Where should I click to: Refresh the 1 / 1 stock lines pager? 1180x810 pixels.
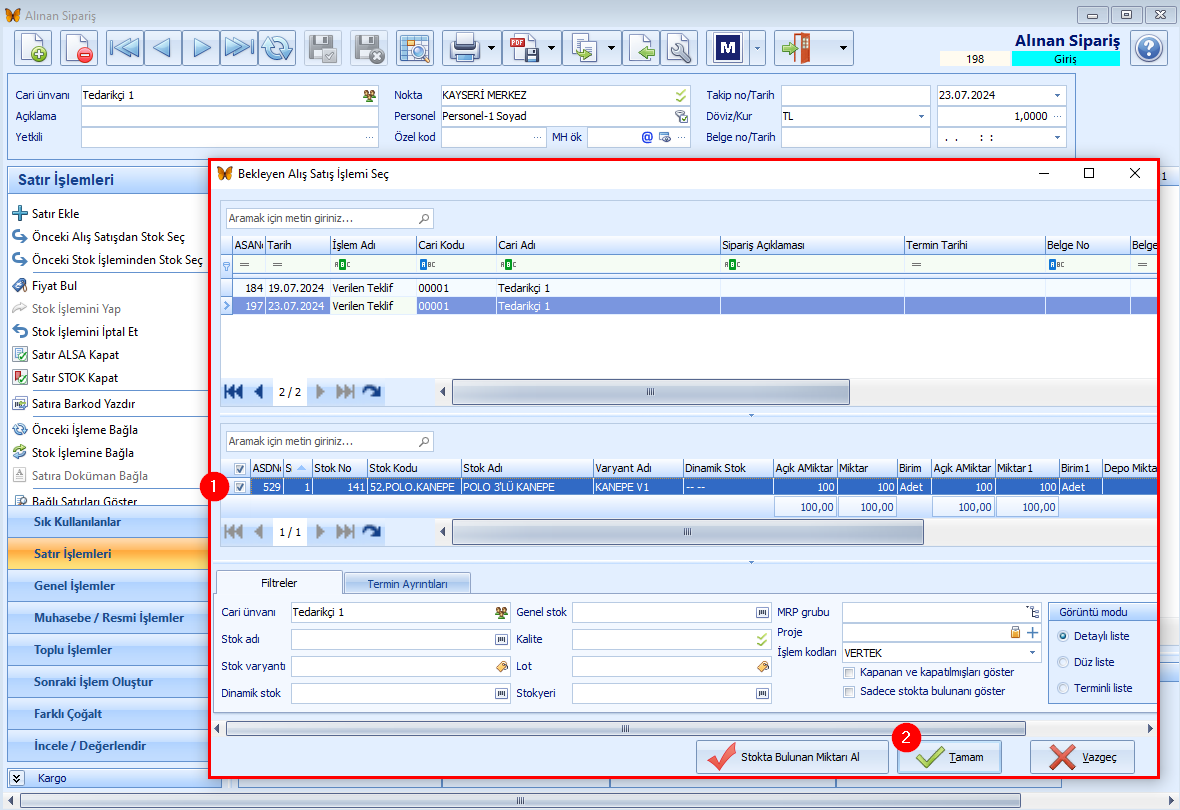[372, 531]
